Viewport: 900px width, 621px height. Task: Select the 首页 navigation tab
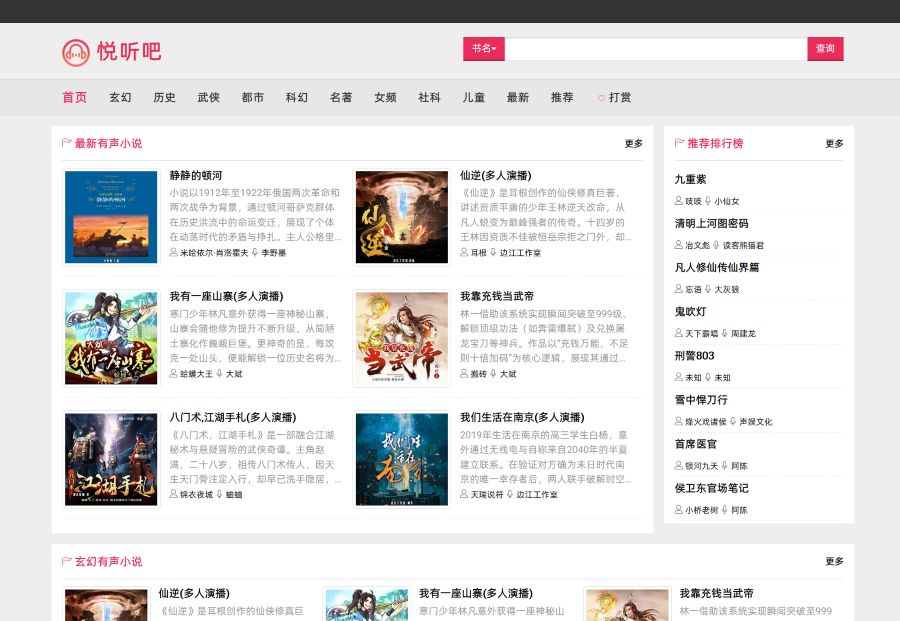pos(73,98)
